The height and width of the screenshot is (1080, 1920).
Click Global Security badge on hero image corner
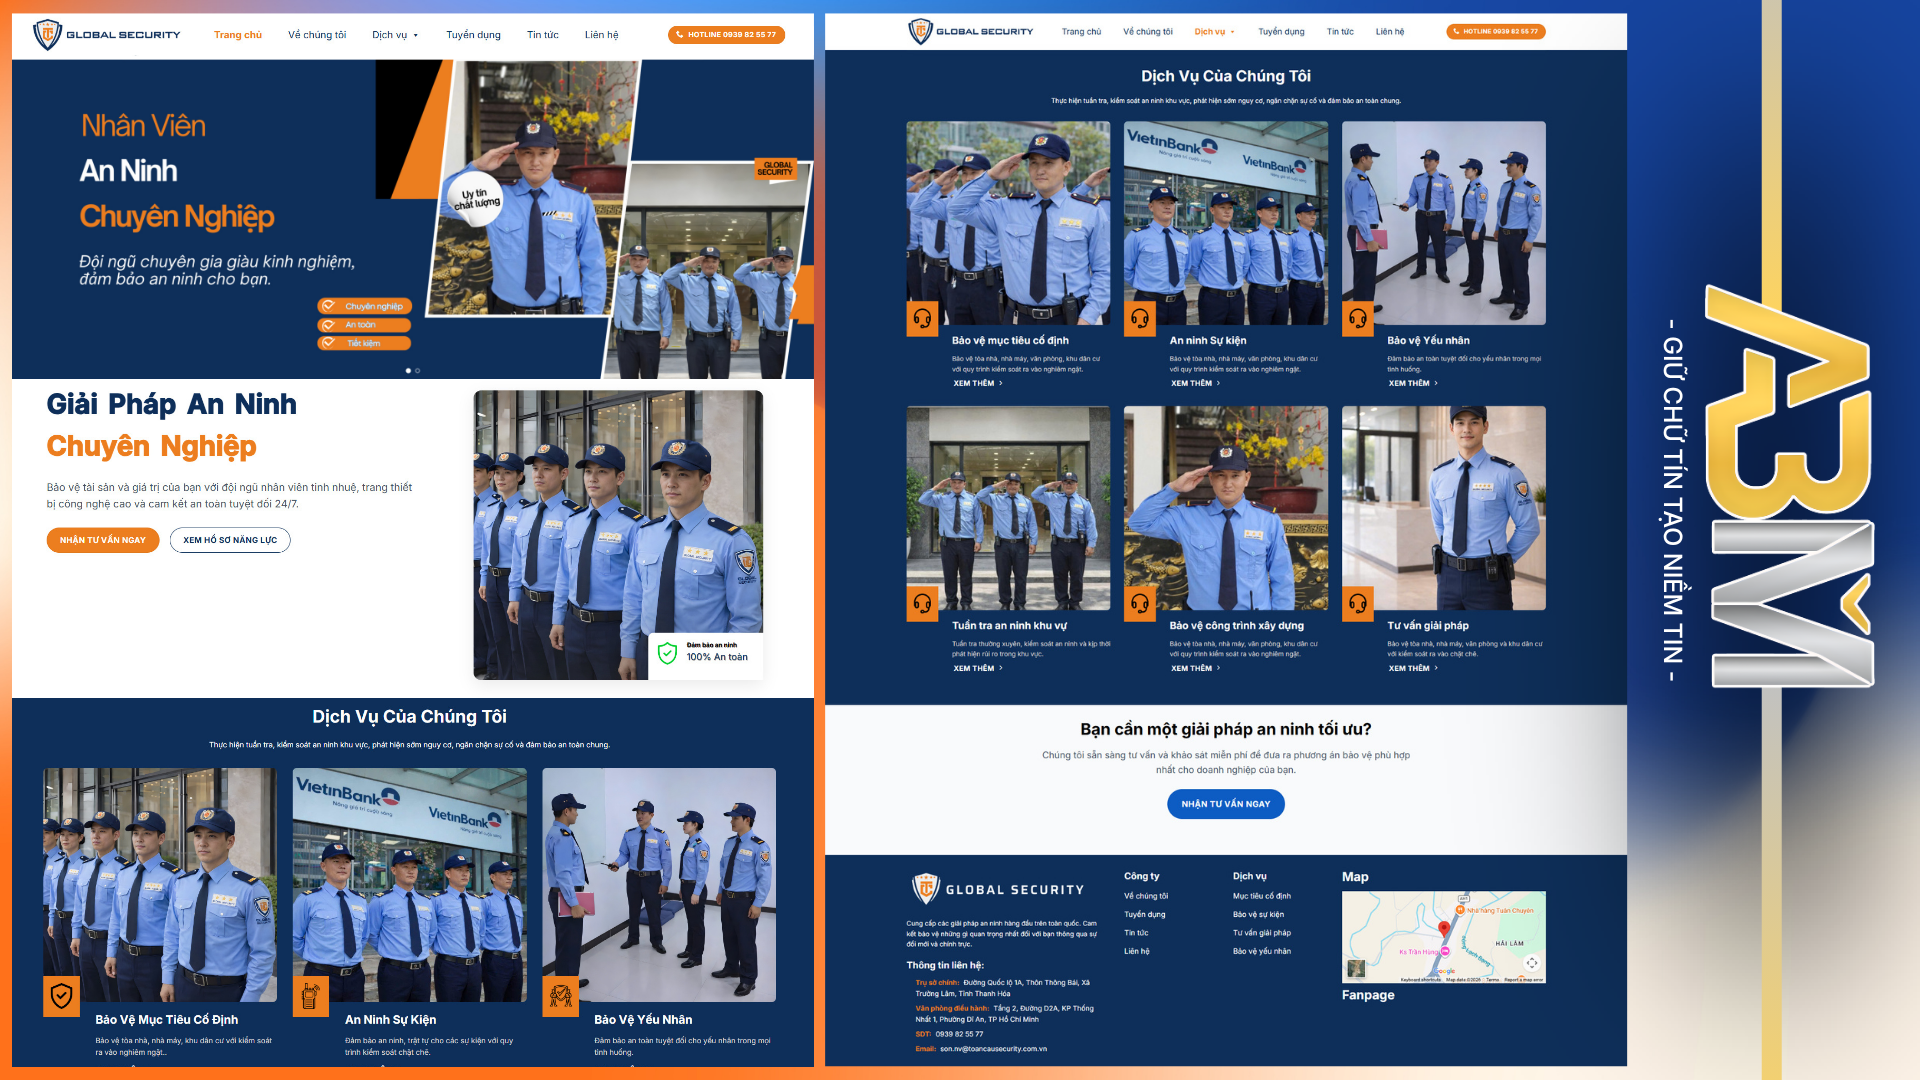[775, 168]
